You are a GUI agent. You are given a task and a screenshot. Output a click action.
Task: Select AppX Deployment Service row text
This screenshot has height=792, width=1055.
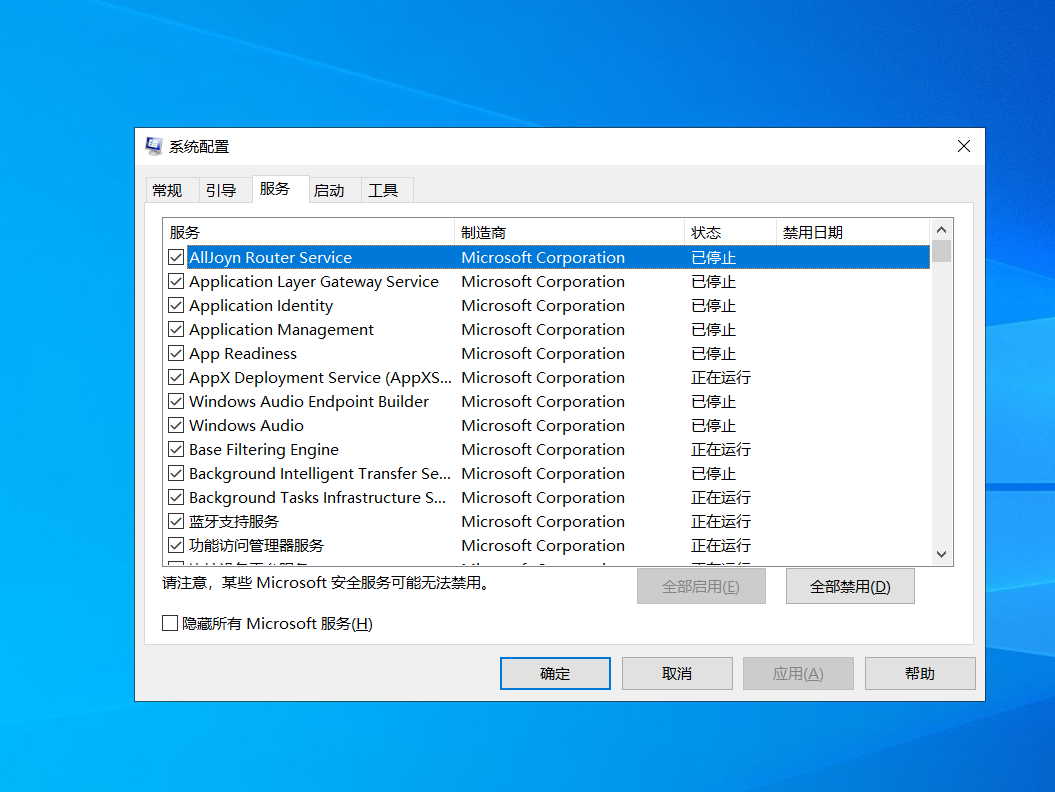tap(320, 377)
